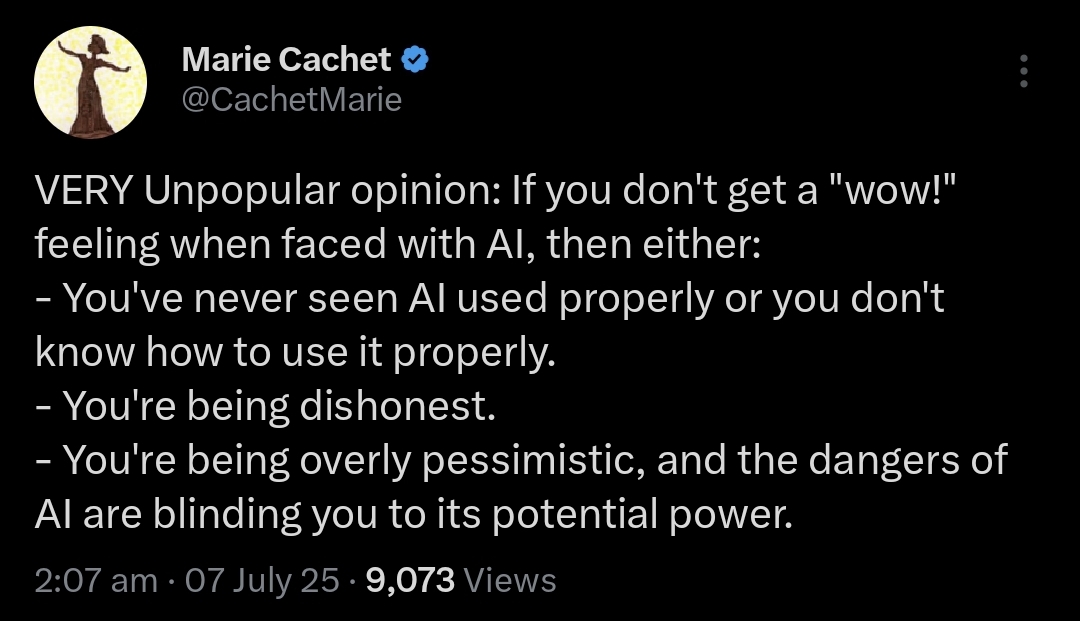Screen dimensions: 1080x621
Task: Open the Marie Cachet display name link
Action: click(286, 60)
